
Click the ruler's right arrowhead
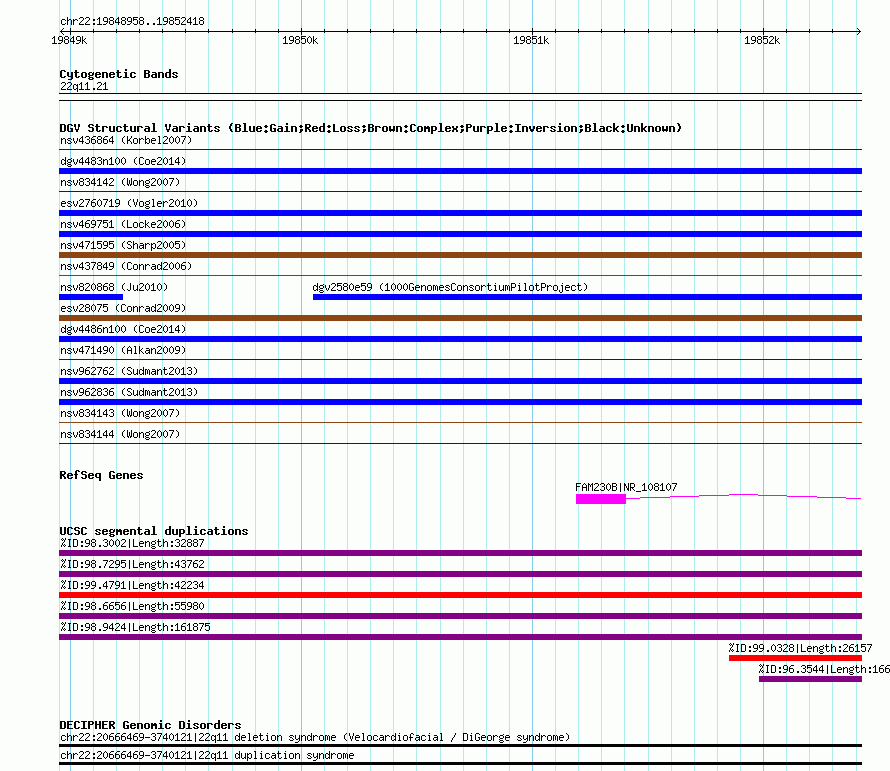(x=859, y=32)
